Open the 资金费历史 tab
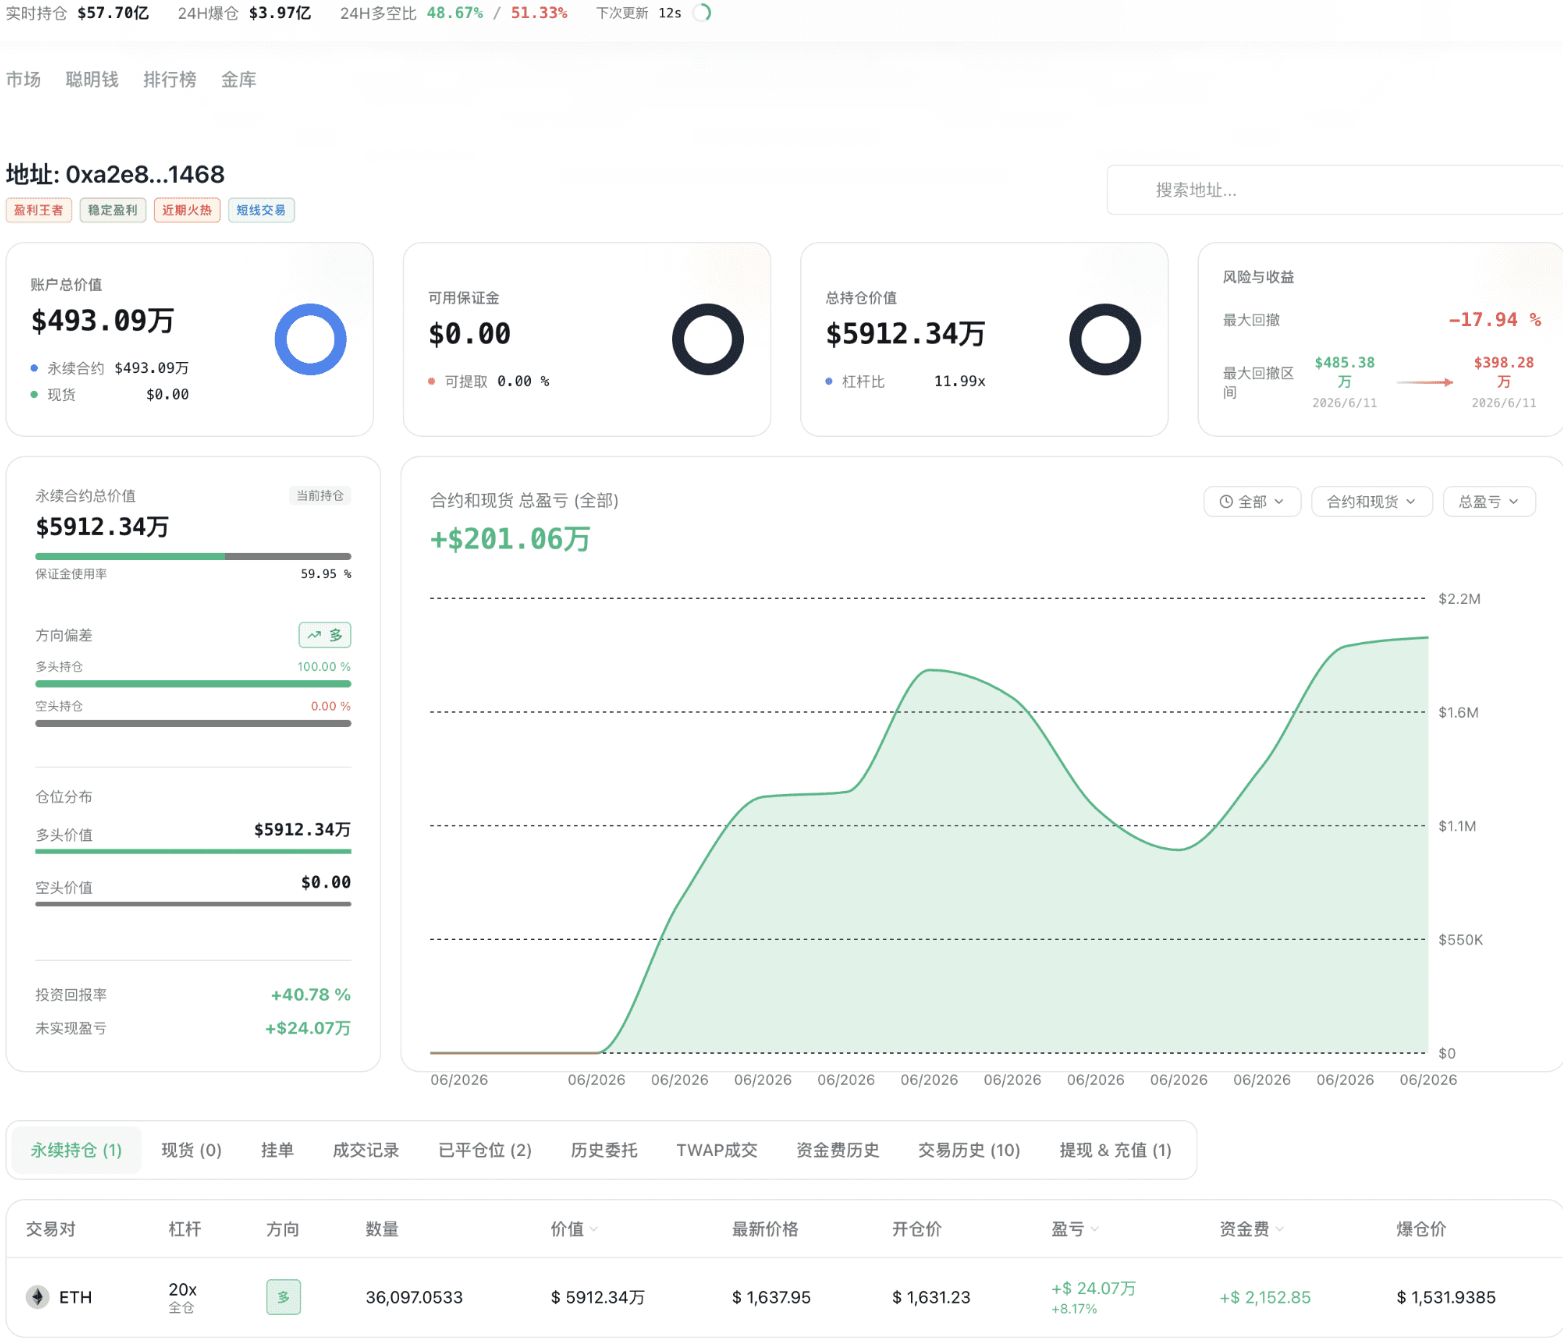Screen dimensions: 1563x1339 [838, 1150]
